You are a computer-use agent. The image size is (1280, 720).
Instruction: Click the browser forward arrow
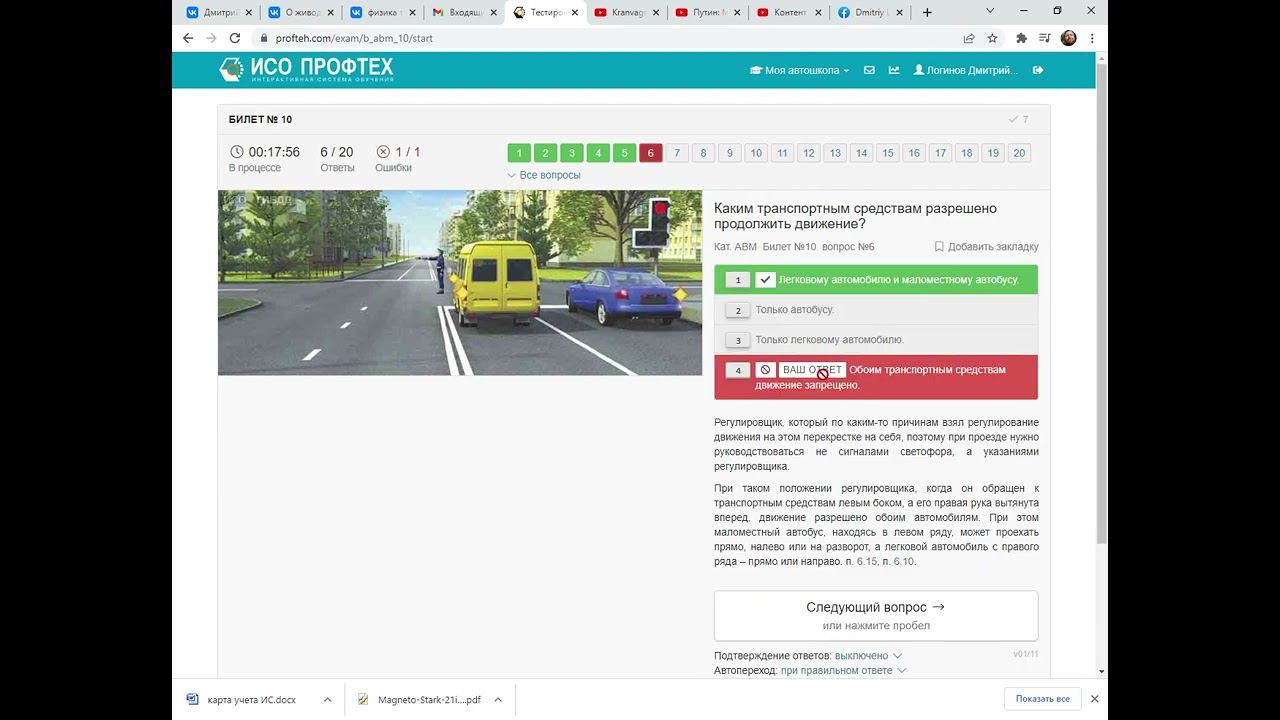(211, 38)
